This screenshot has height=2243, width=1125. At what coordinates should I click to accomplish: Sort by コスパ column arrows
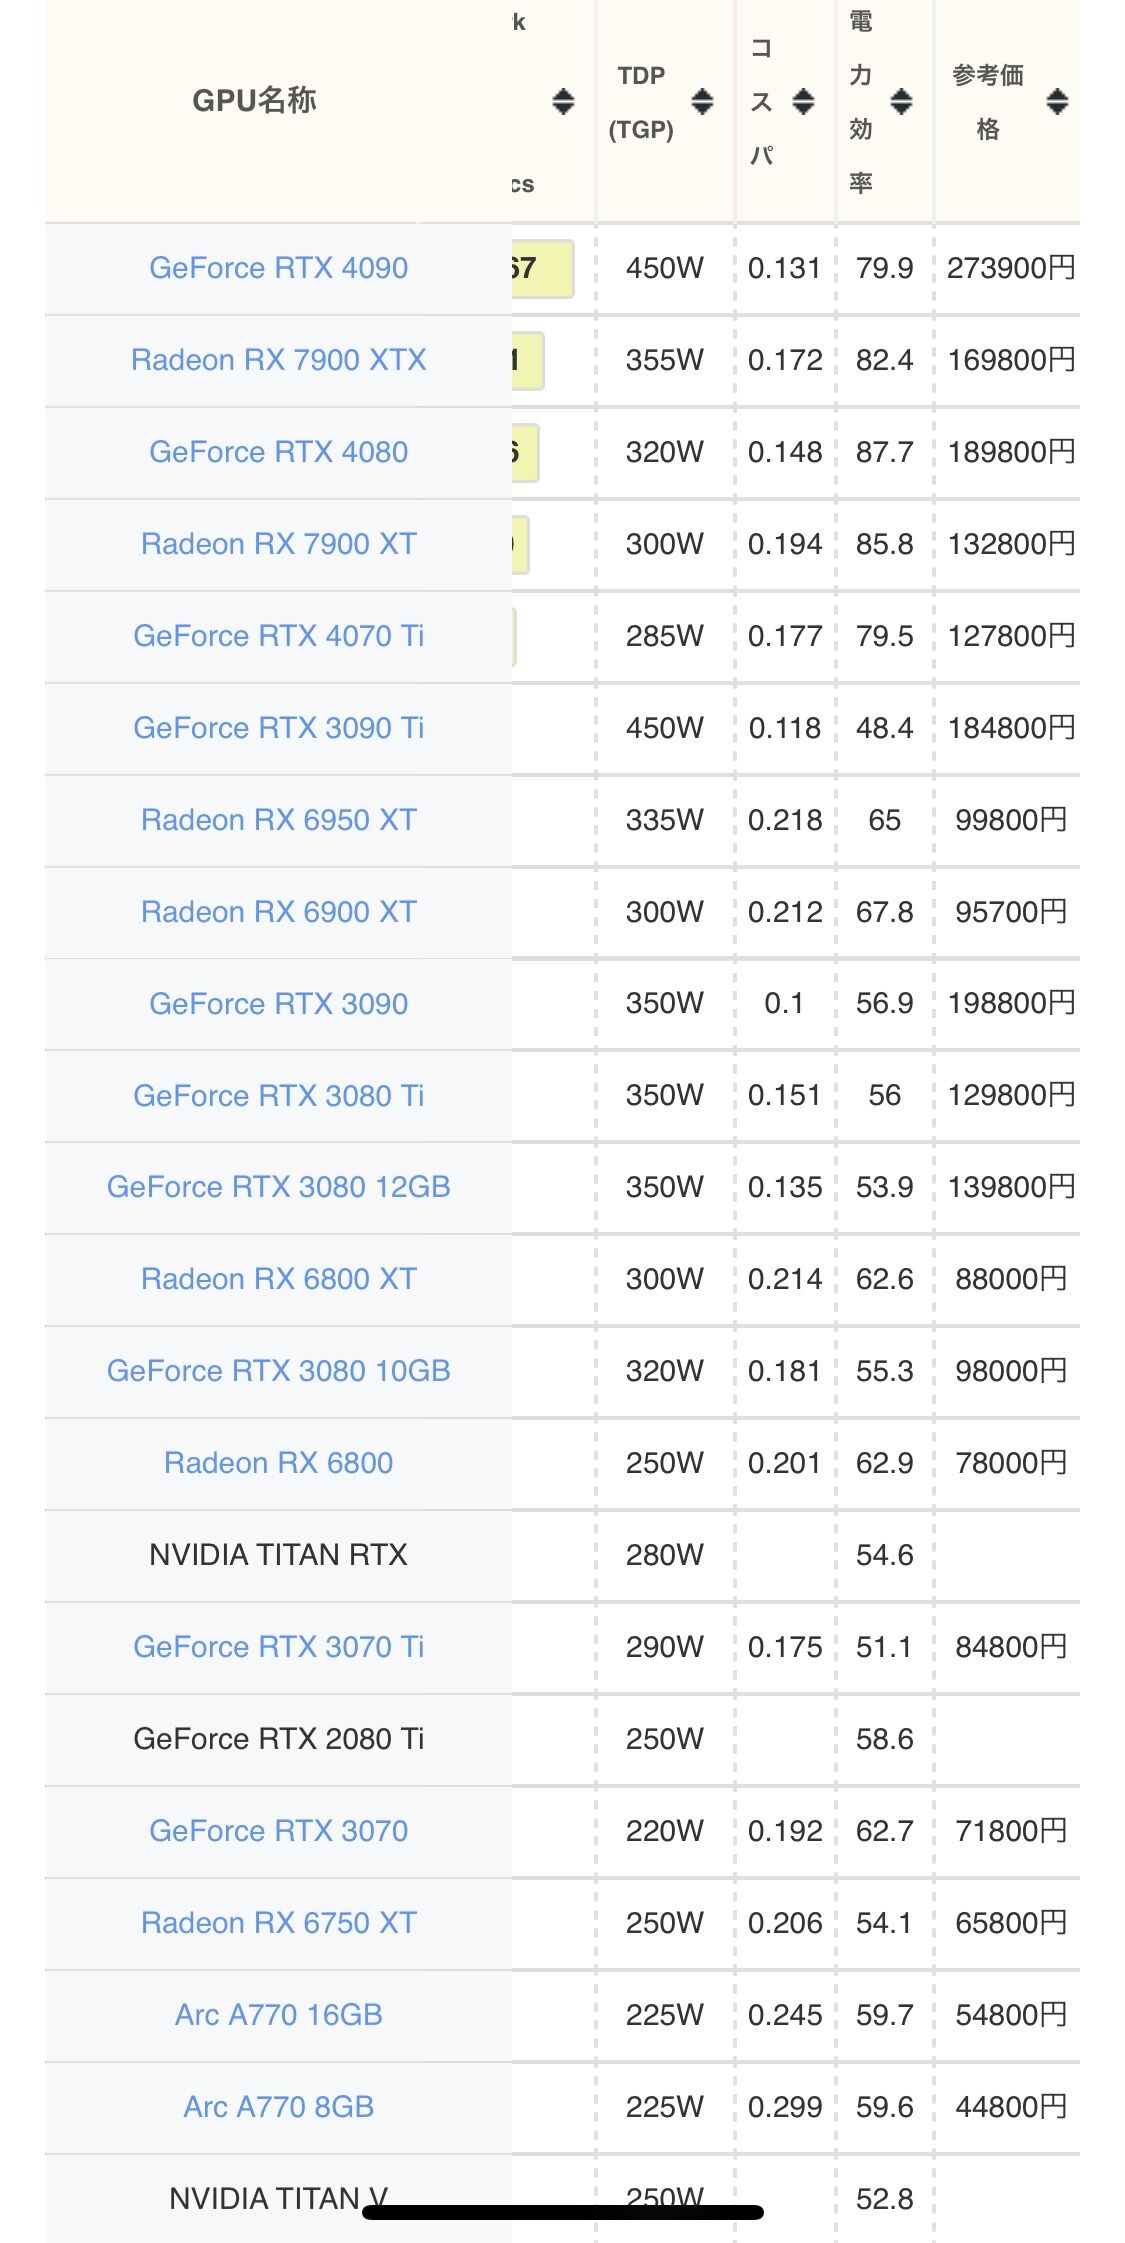[803, 101]
